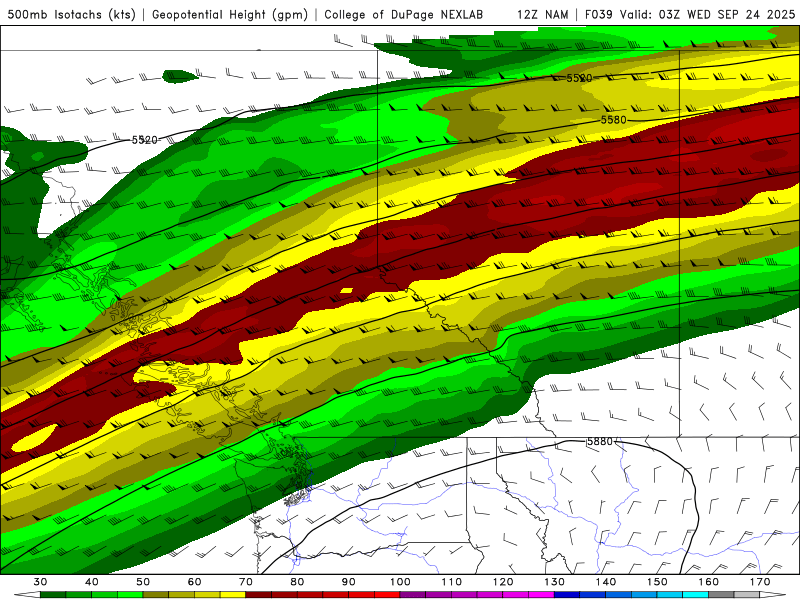Click the dark blue 130-135 kt legend swatch

[567, 595]
